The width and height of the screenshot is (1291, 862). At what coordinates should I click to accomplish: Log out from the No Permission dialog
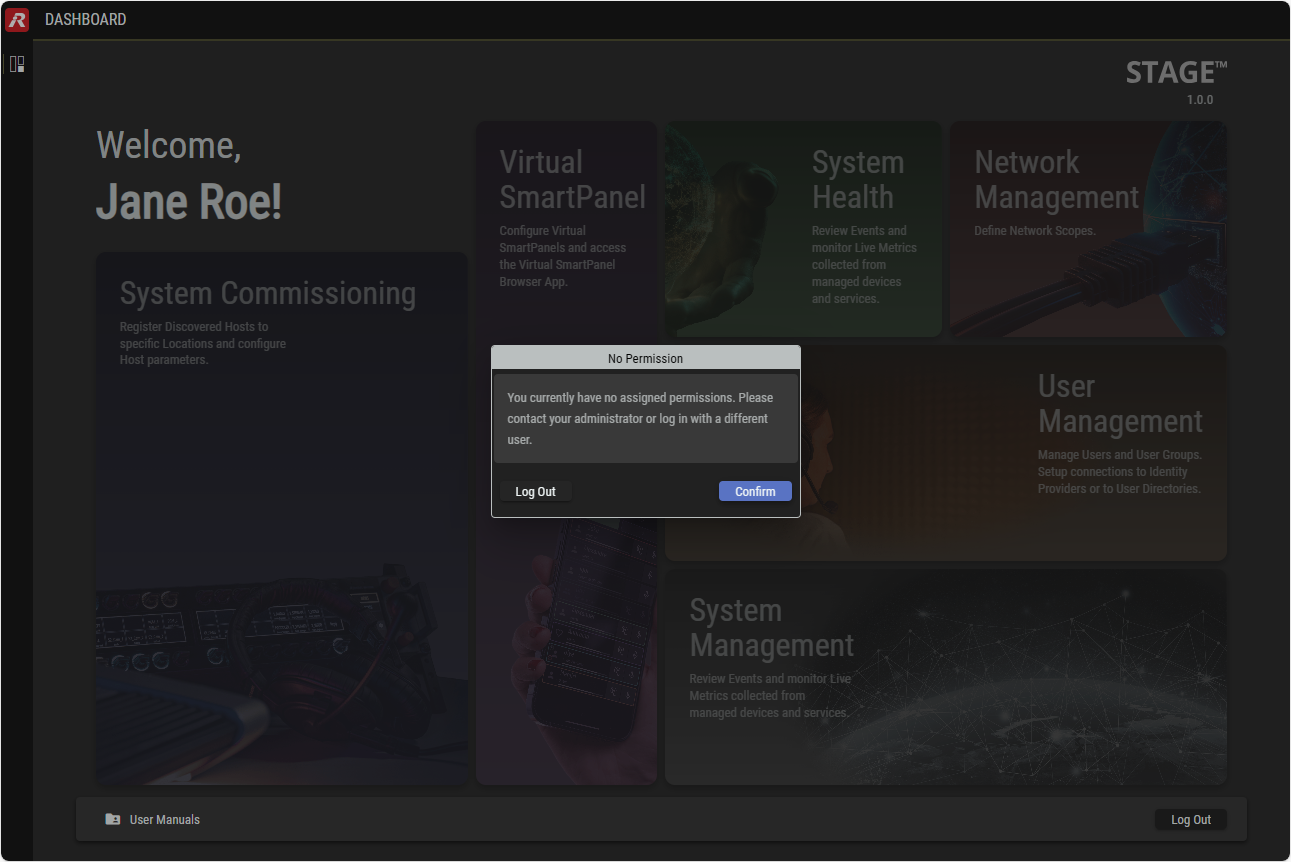click(x=535, y=491)
